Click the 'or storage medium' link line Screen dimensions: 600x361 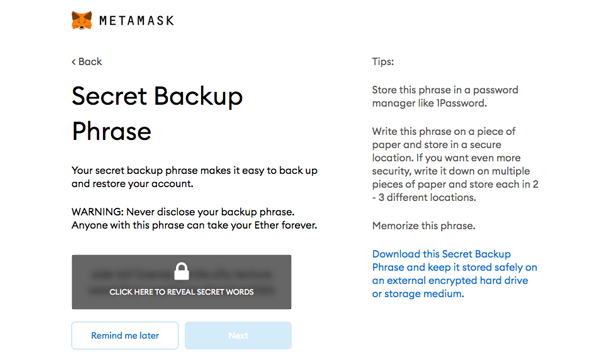pos(418,294)
